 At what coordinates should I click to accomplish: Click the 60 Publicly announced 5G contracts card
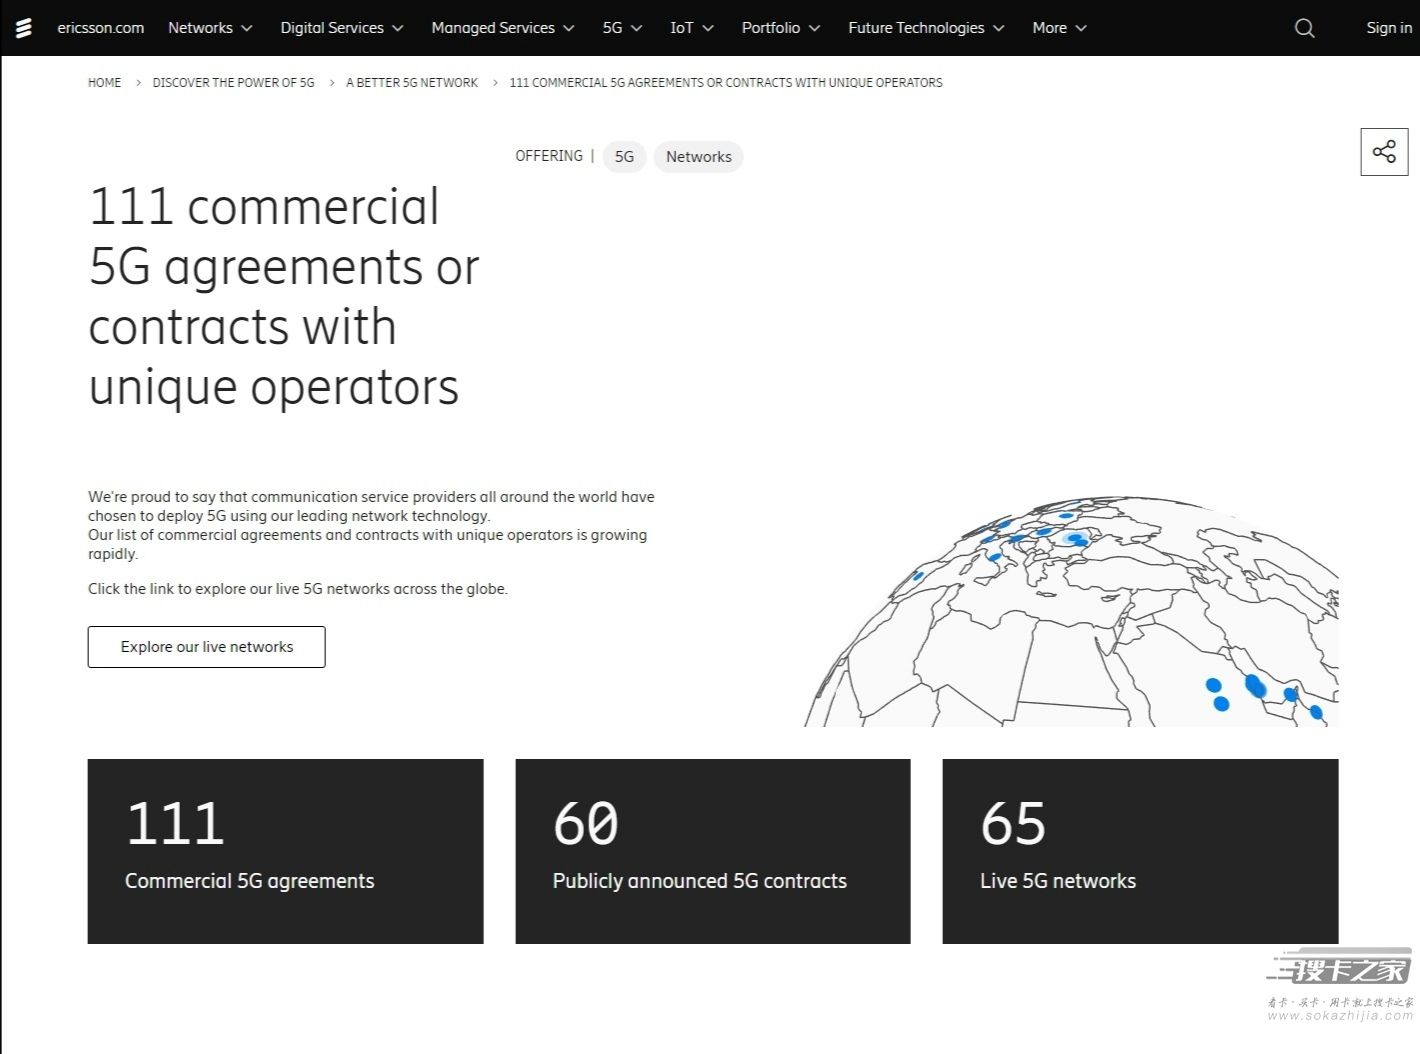point(713,851)
